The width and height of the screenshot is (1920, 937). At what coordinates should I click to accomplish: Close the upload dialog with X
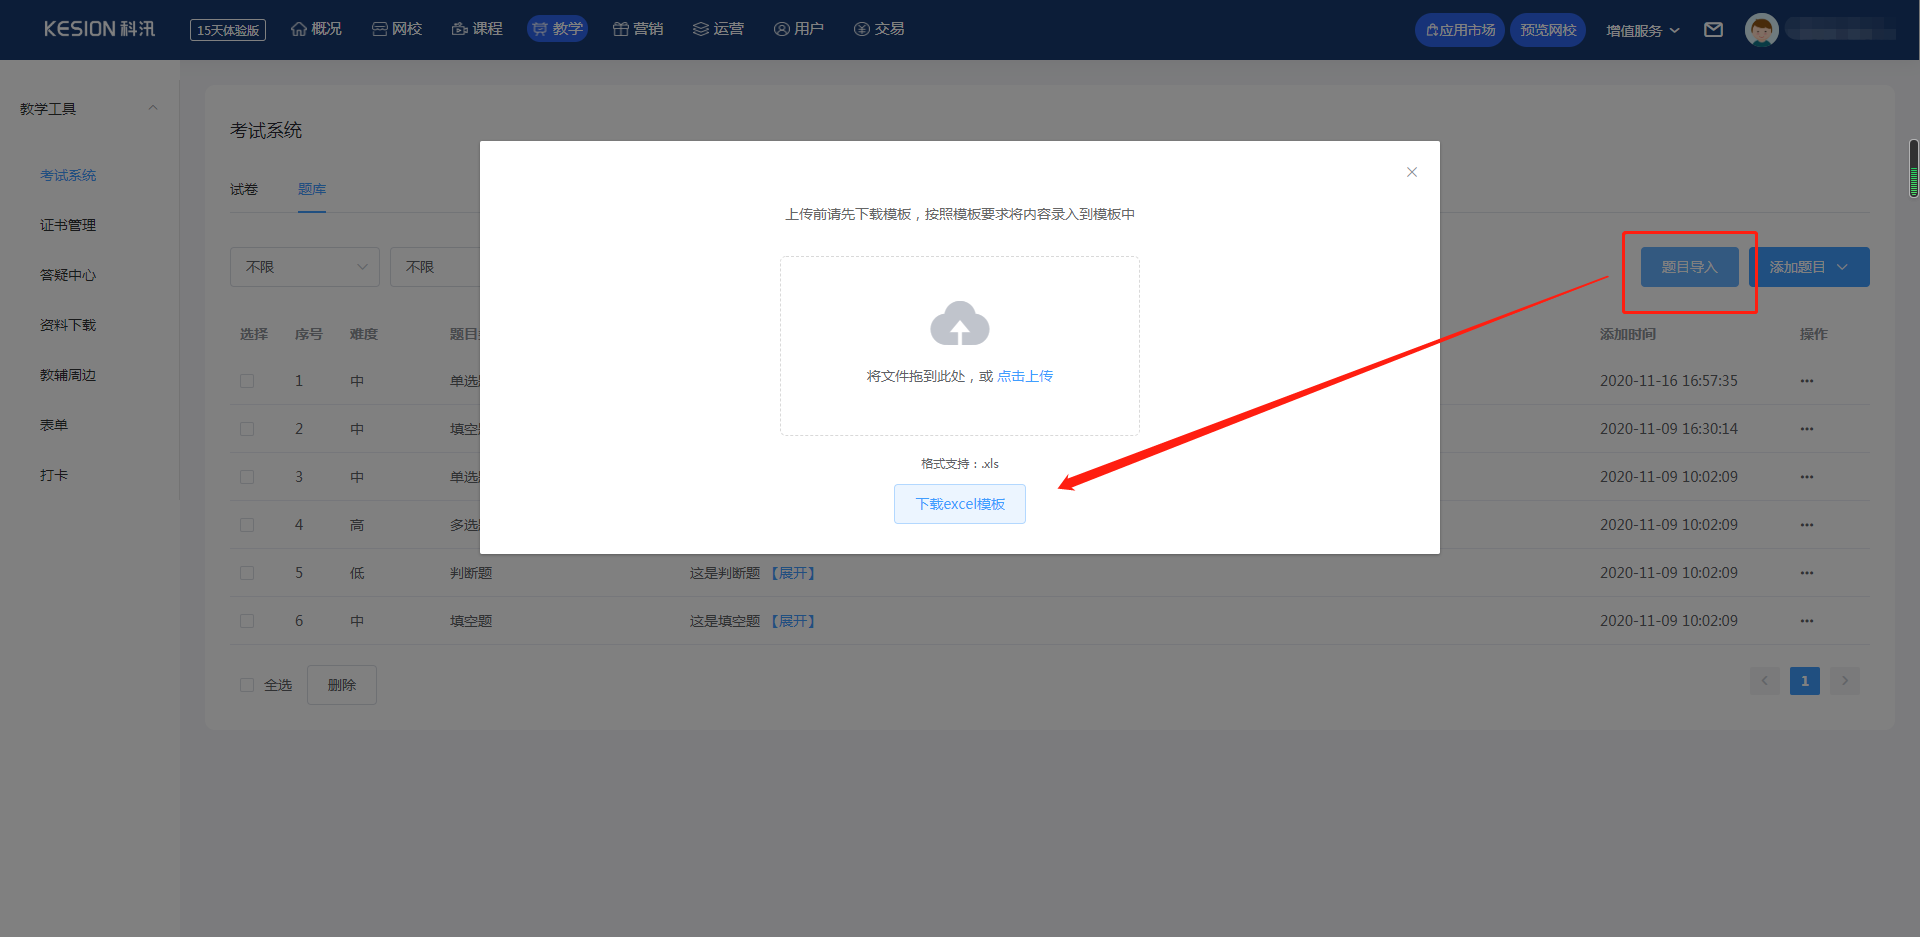tap(1411, 172)
